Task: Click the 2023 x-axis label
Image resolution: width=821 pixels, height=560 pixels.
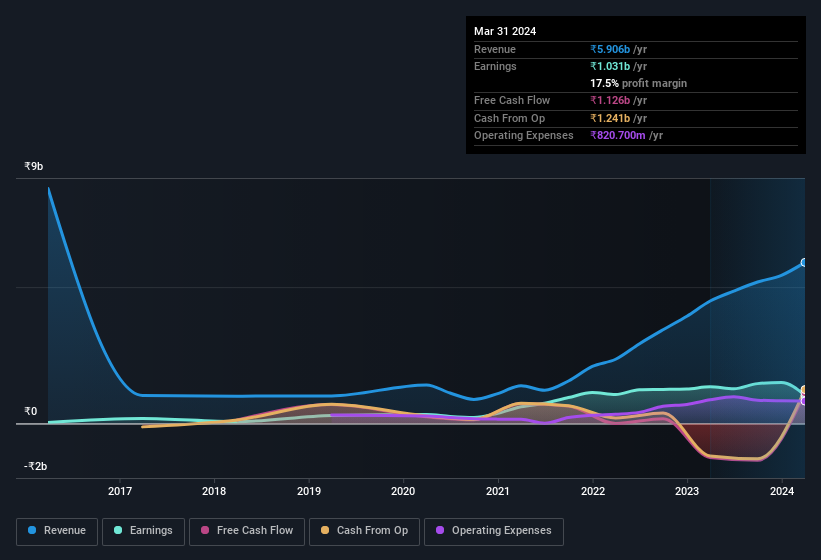Action: click(x=687, y=491)
